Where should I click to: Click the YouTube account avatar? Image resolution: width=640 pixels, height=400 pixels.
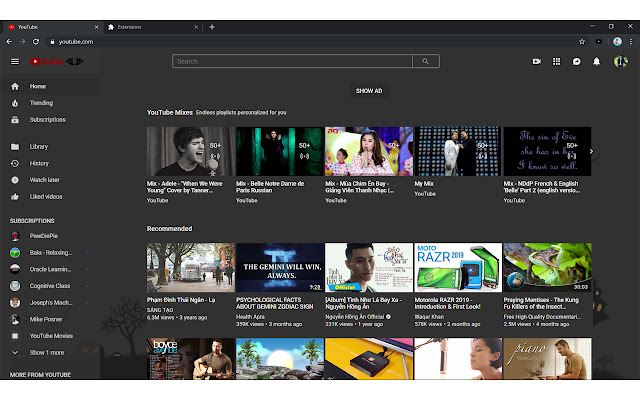[620, 61]
